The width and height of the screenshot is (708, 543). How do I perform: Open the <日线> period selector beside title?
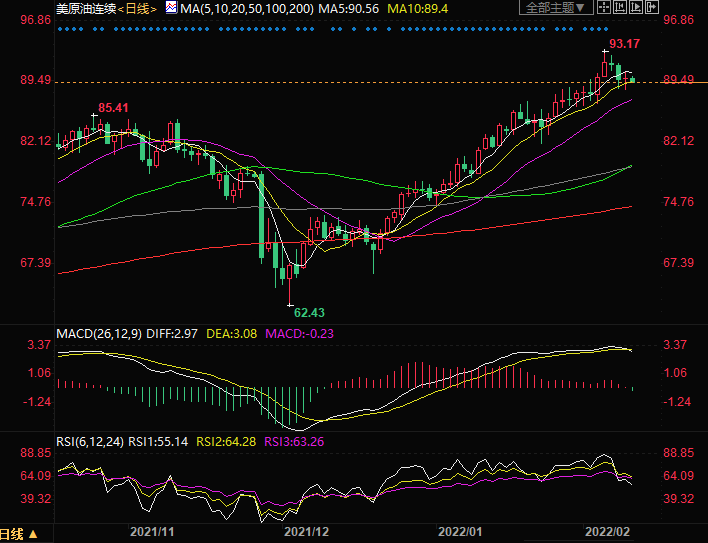click(x=138, y=8)
